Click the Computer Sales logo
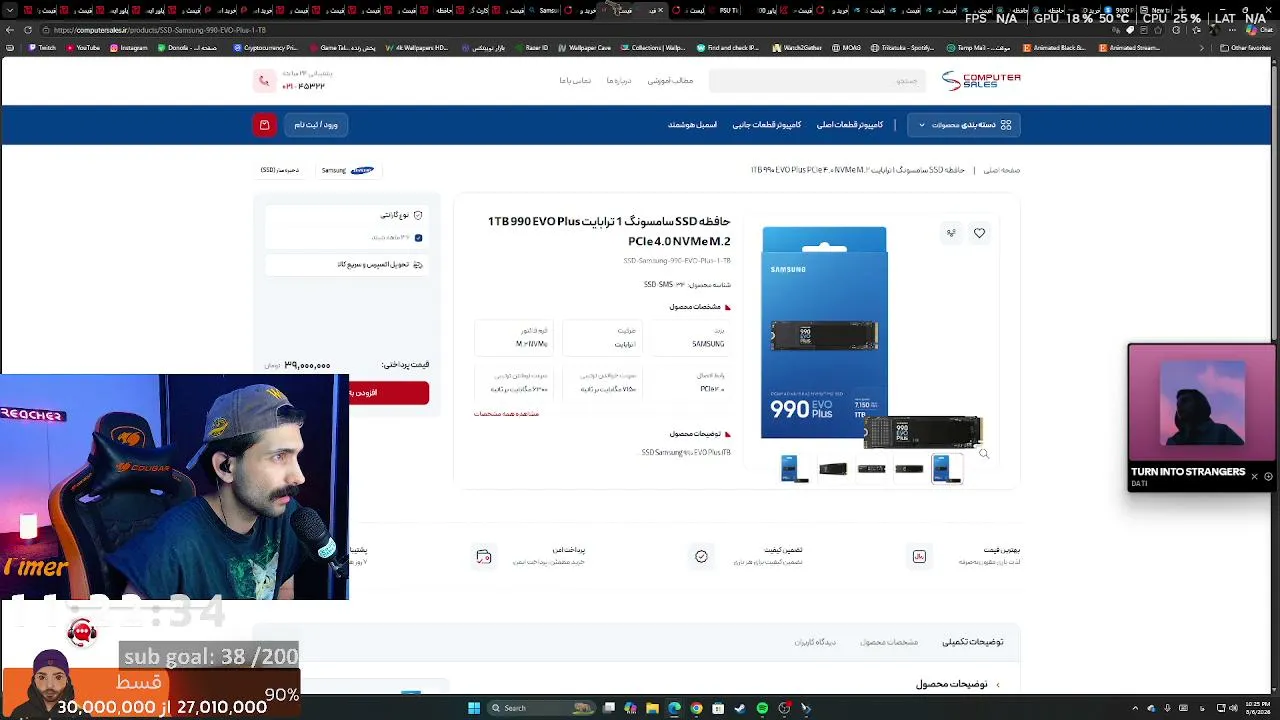Viewport: 1280px width, 720px height. tap(981, 80)
